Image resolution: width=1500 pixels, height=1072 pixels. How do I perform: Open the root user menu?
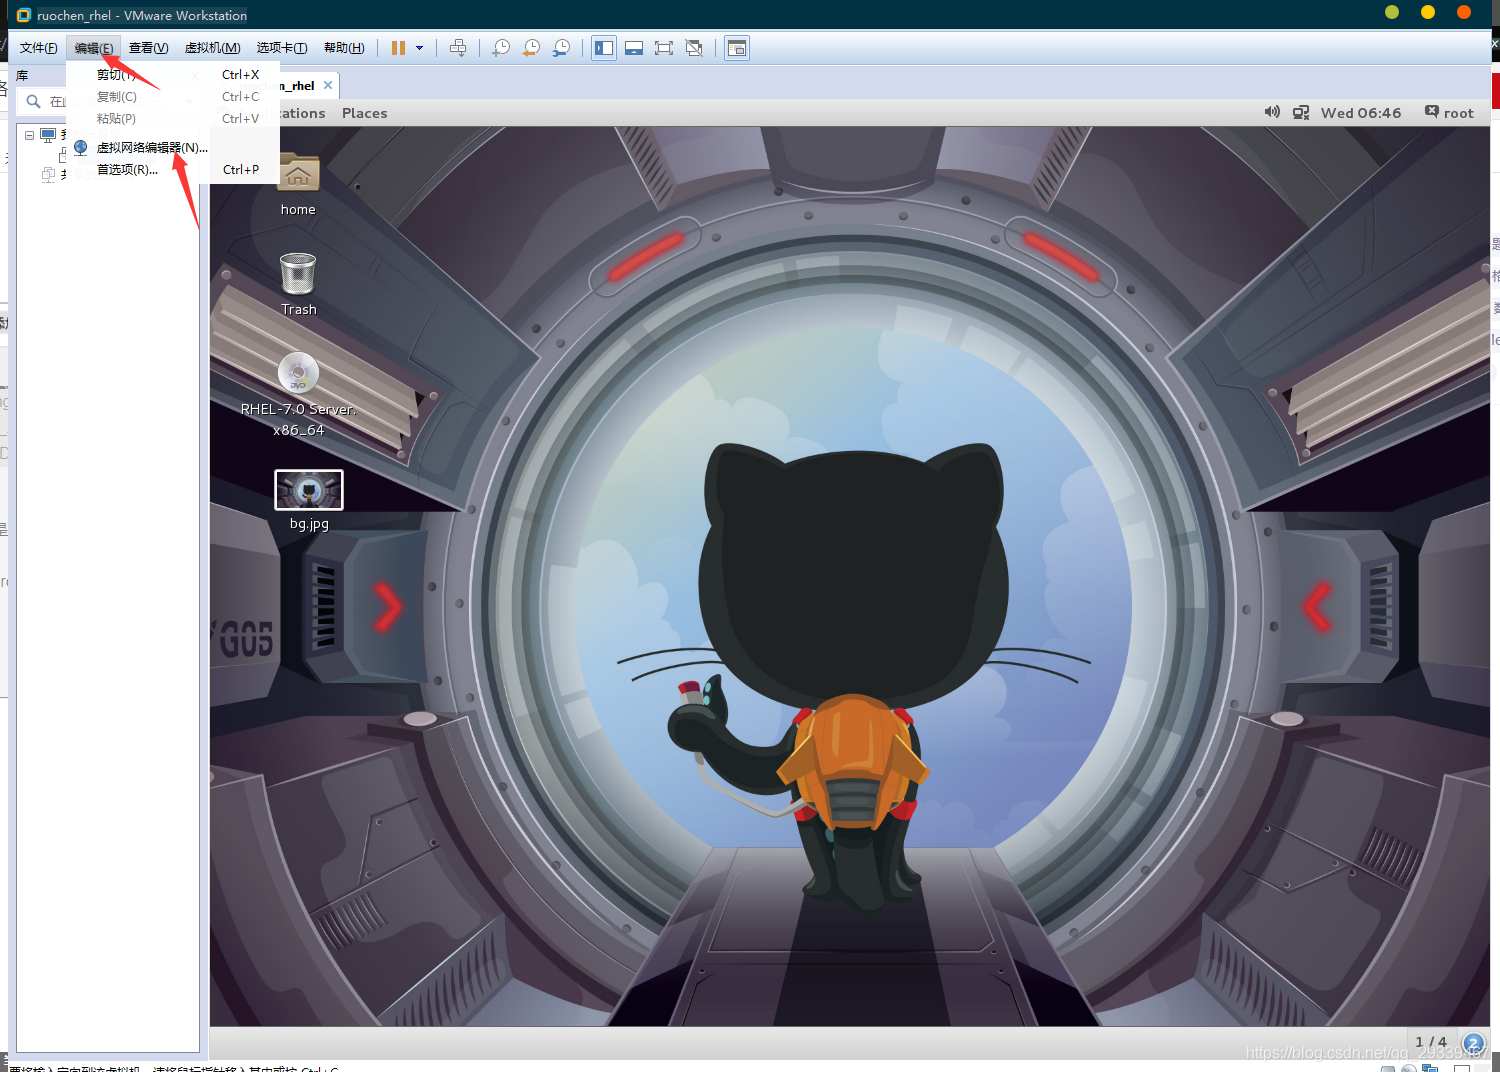[x=1449, y=113]
